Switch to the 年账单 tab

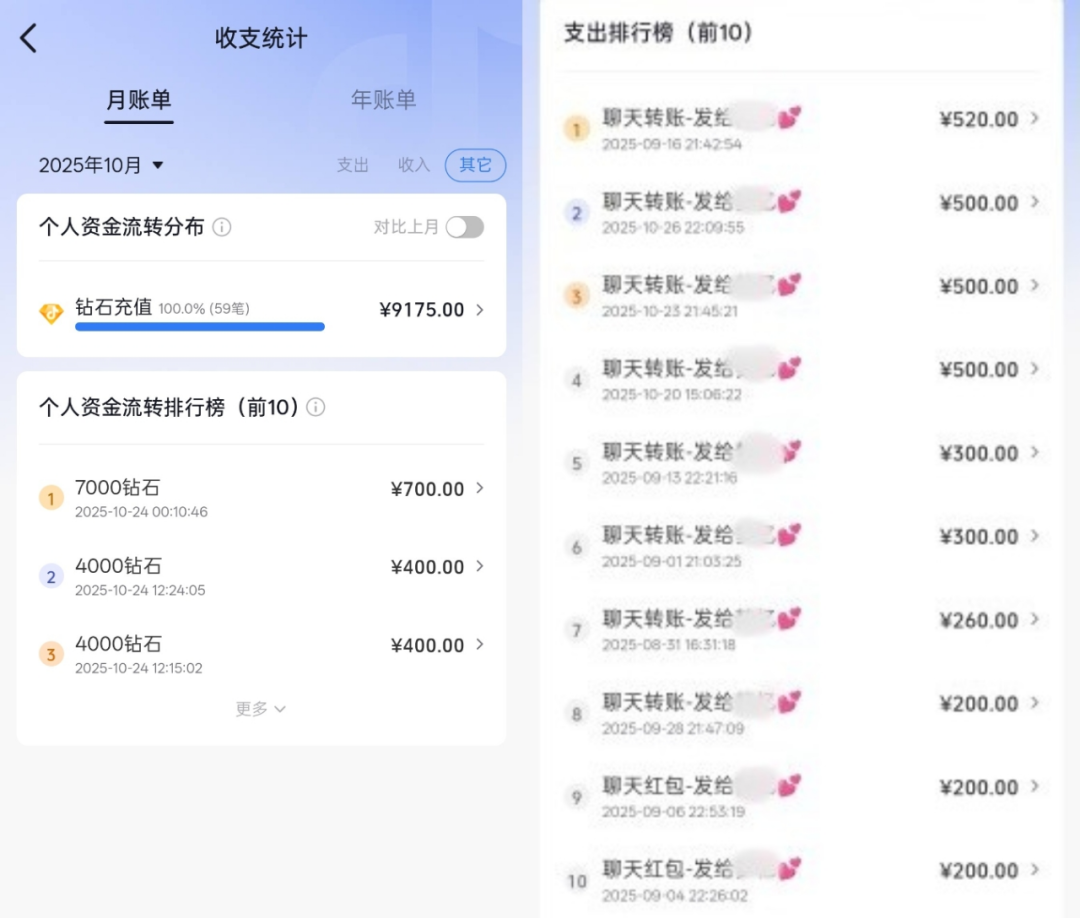click(x=383, y=100)
